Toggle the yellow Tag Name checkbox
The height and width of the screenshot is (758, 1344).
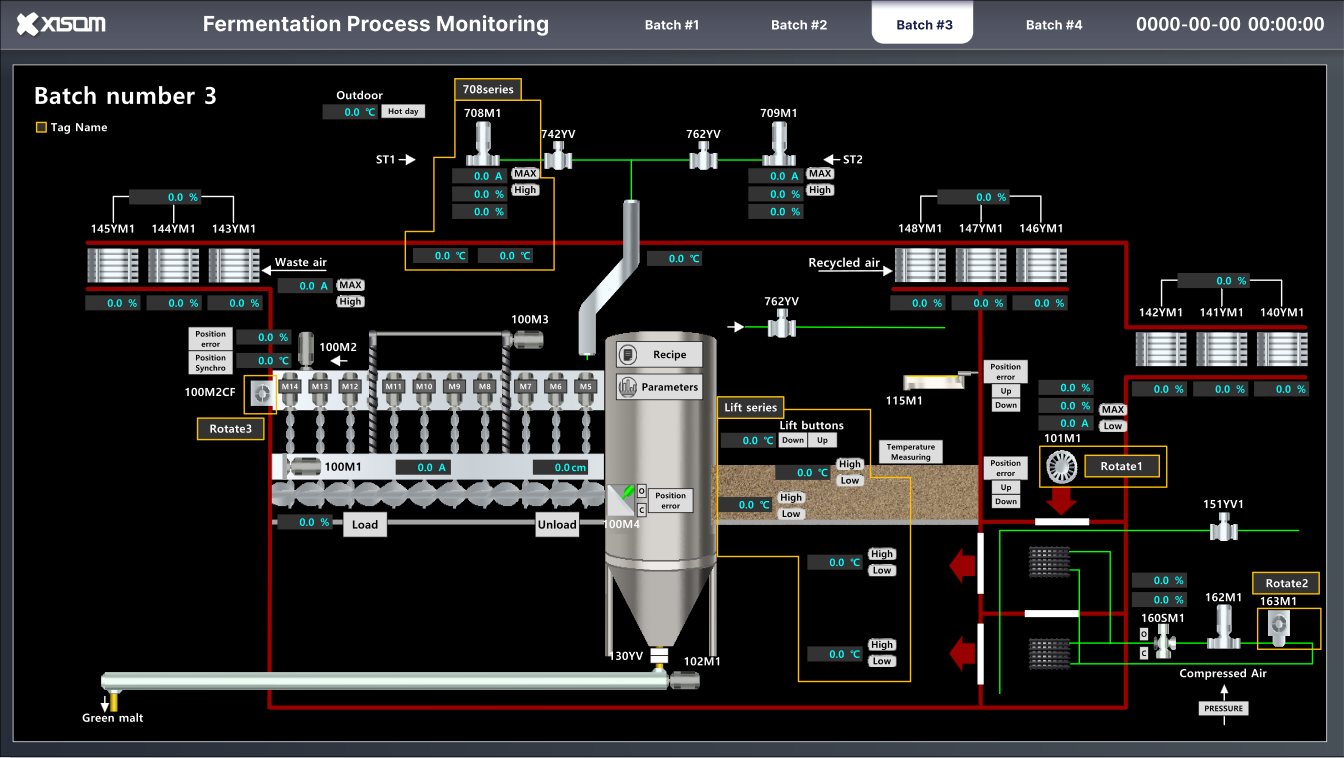41,127
